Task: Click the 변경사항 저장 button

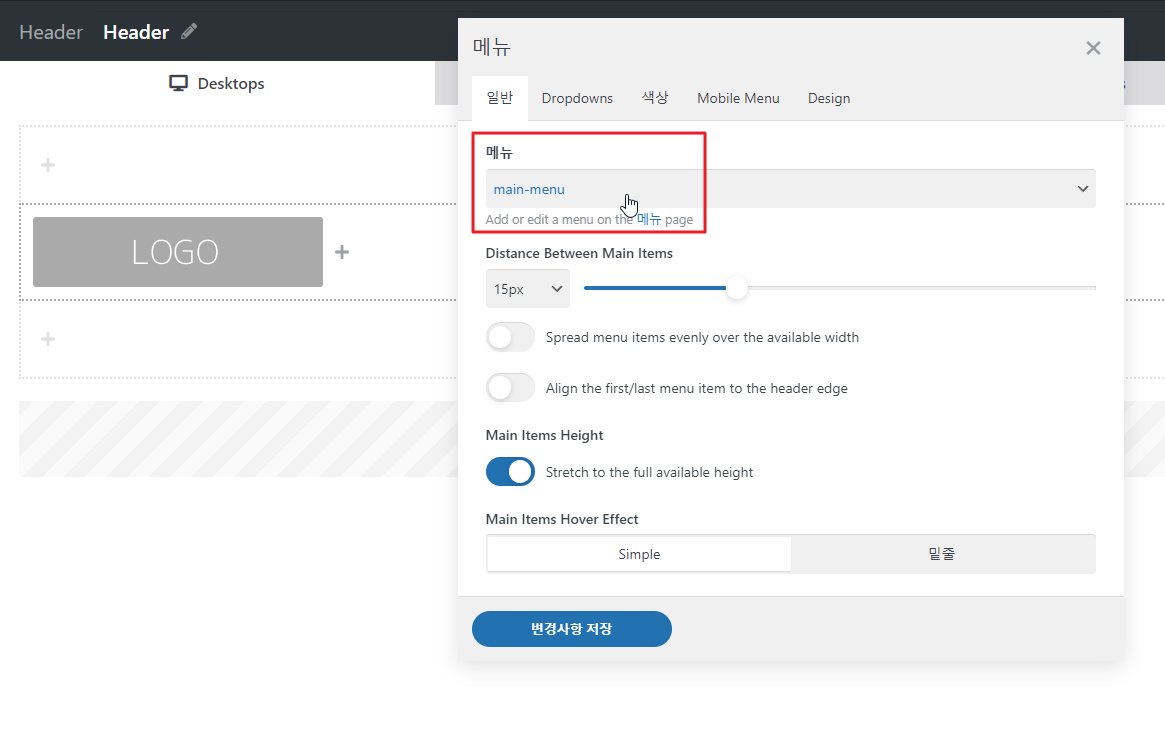Action: (571, 629)
